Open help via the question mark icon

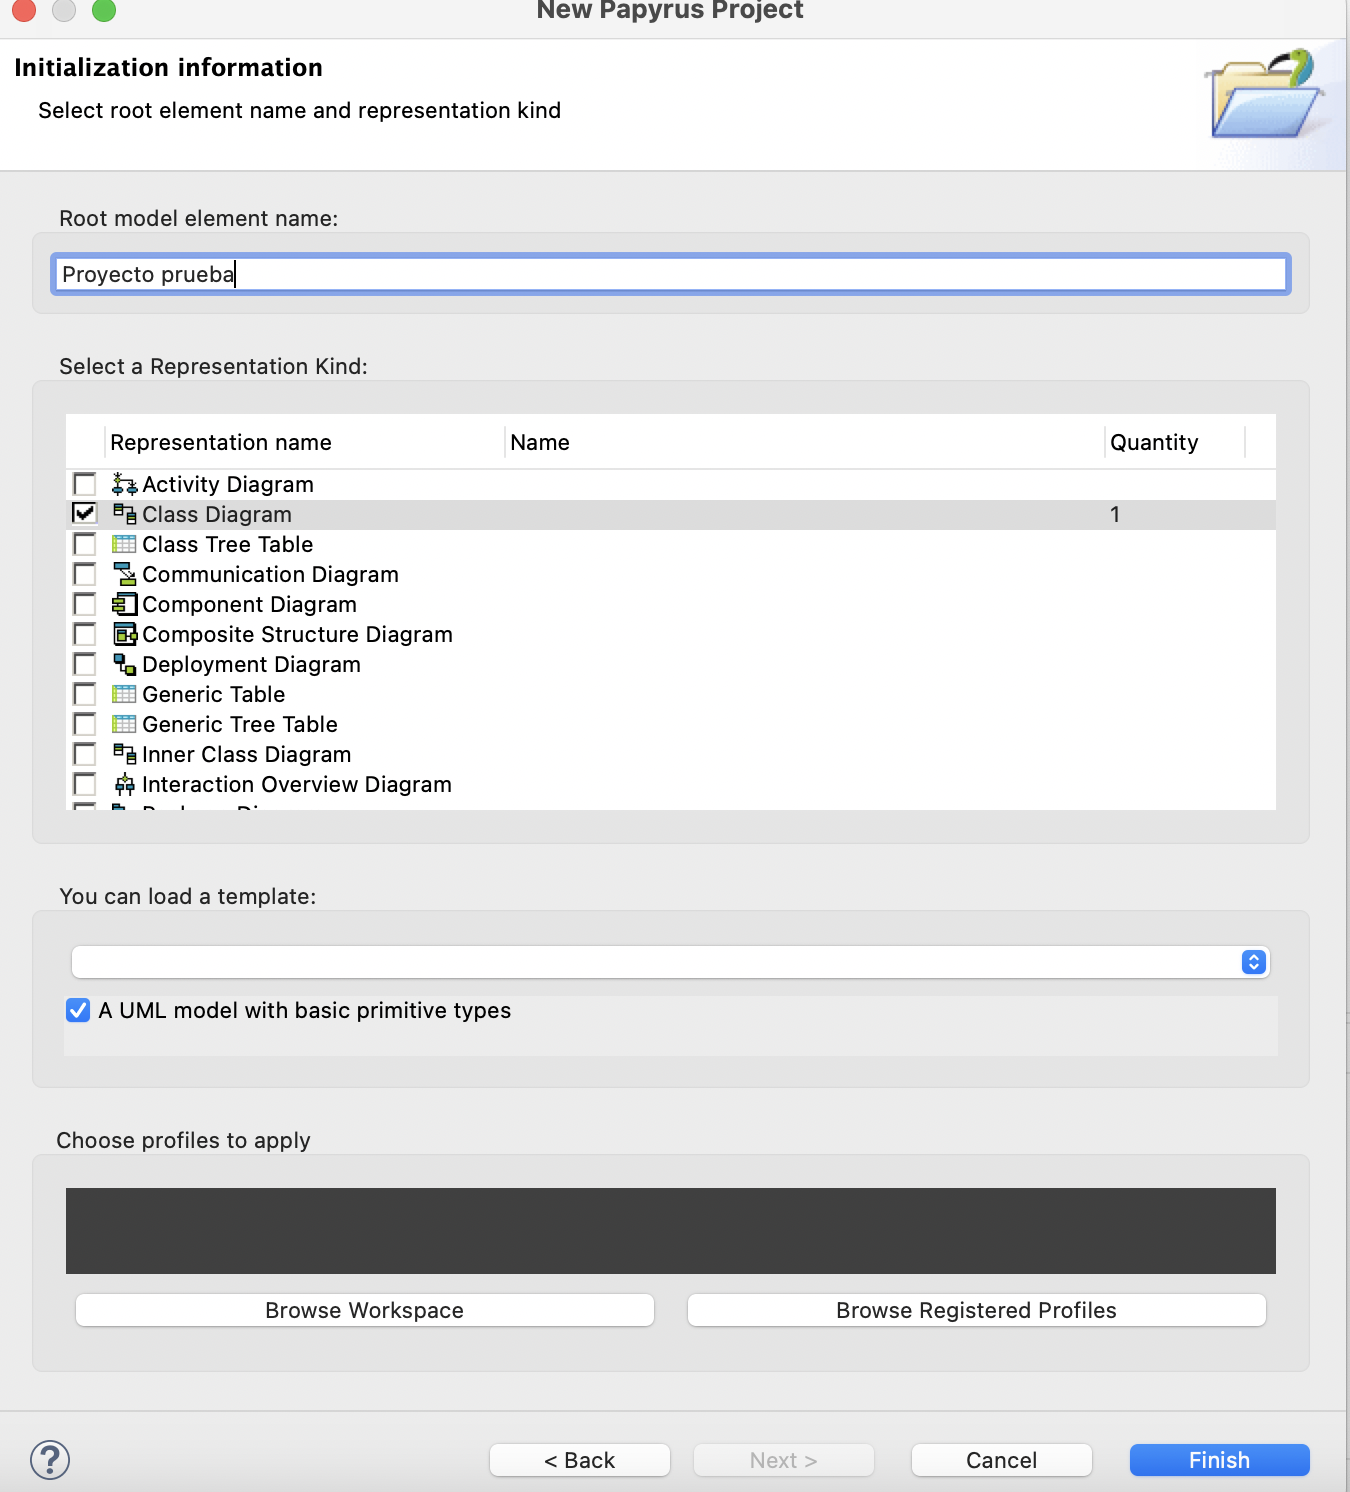50,1460
